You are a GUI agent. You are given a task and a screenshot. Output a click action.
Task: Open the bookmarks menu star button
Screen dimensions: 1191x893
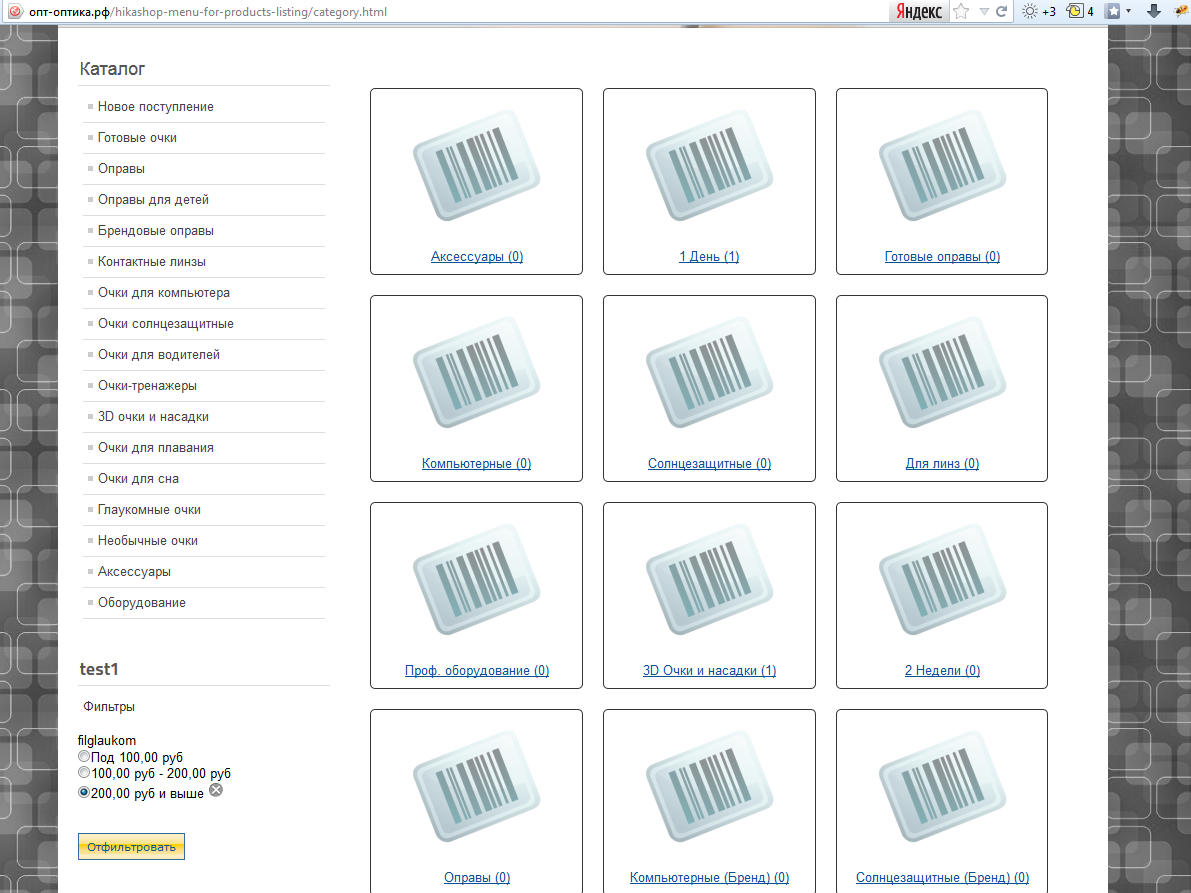1113,11
